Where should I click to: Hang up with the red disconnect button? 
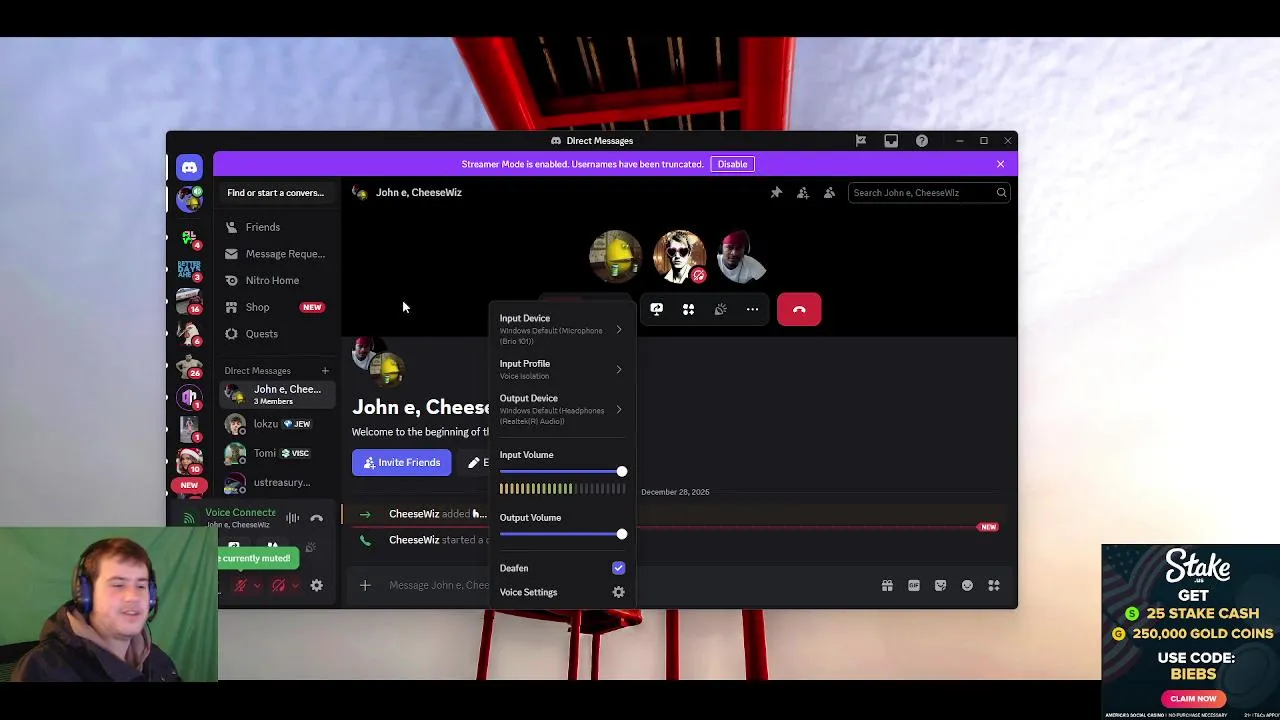click(x=799, y=310)
